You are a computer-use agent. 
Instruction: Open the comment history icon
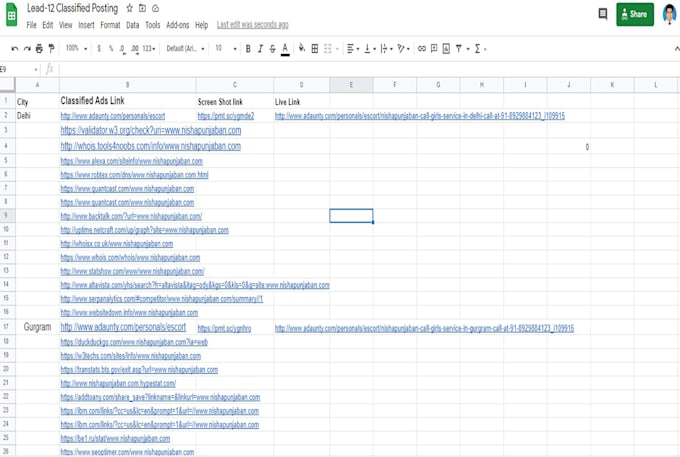click(x=603, y=14)
